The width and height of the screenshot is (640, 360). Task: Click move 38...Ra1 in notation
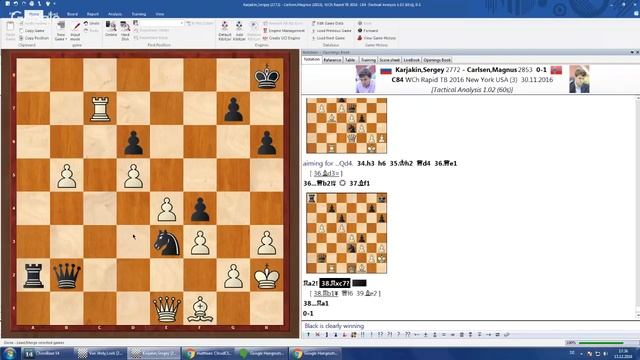pyautogui.click(x=316, y=303)
